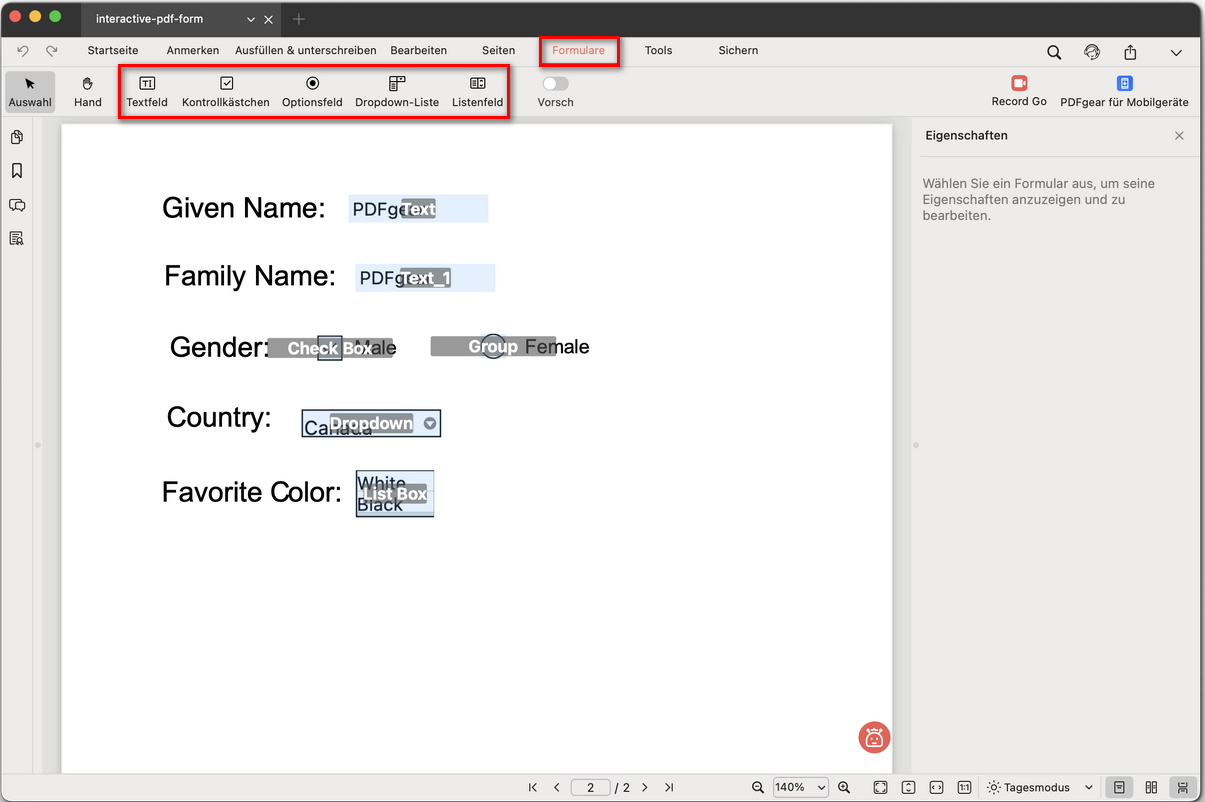Viewport: 1205px width, 802px height.
Task: Click PDFgear für Mobilgeräte button
Action: click(x=1124, y=91)
